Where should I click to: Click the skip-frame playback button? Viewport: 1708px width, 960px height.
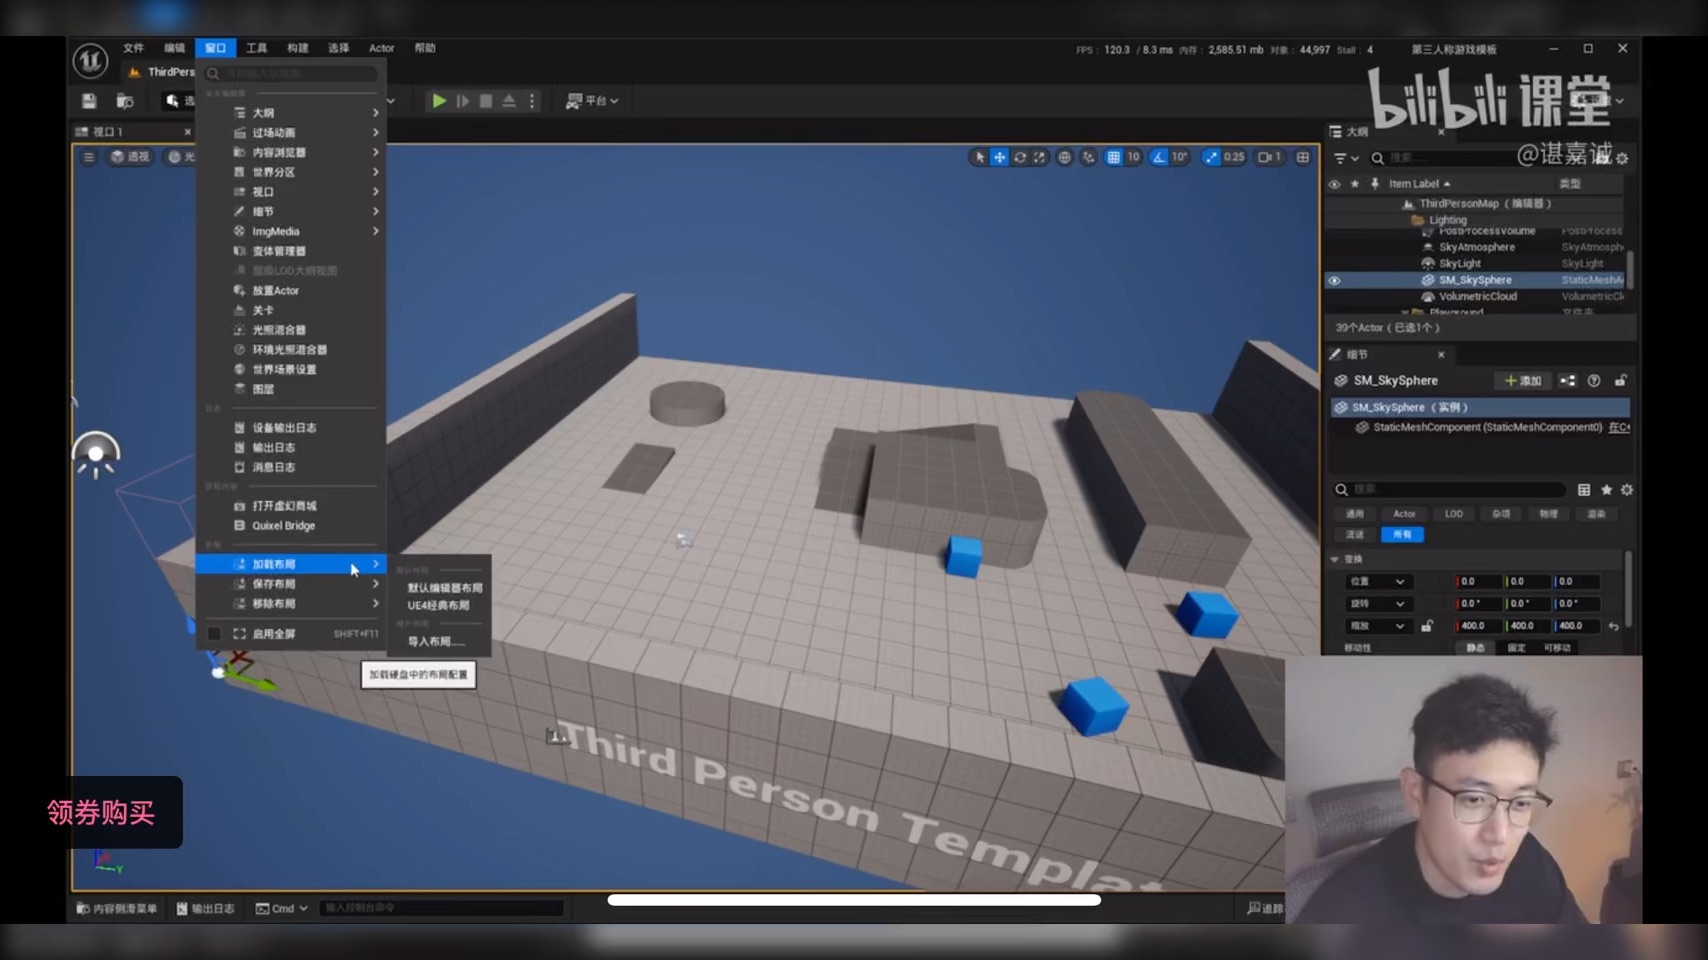462,101
